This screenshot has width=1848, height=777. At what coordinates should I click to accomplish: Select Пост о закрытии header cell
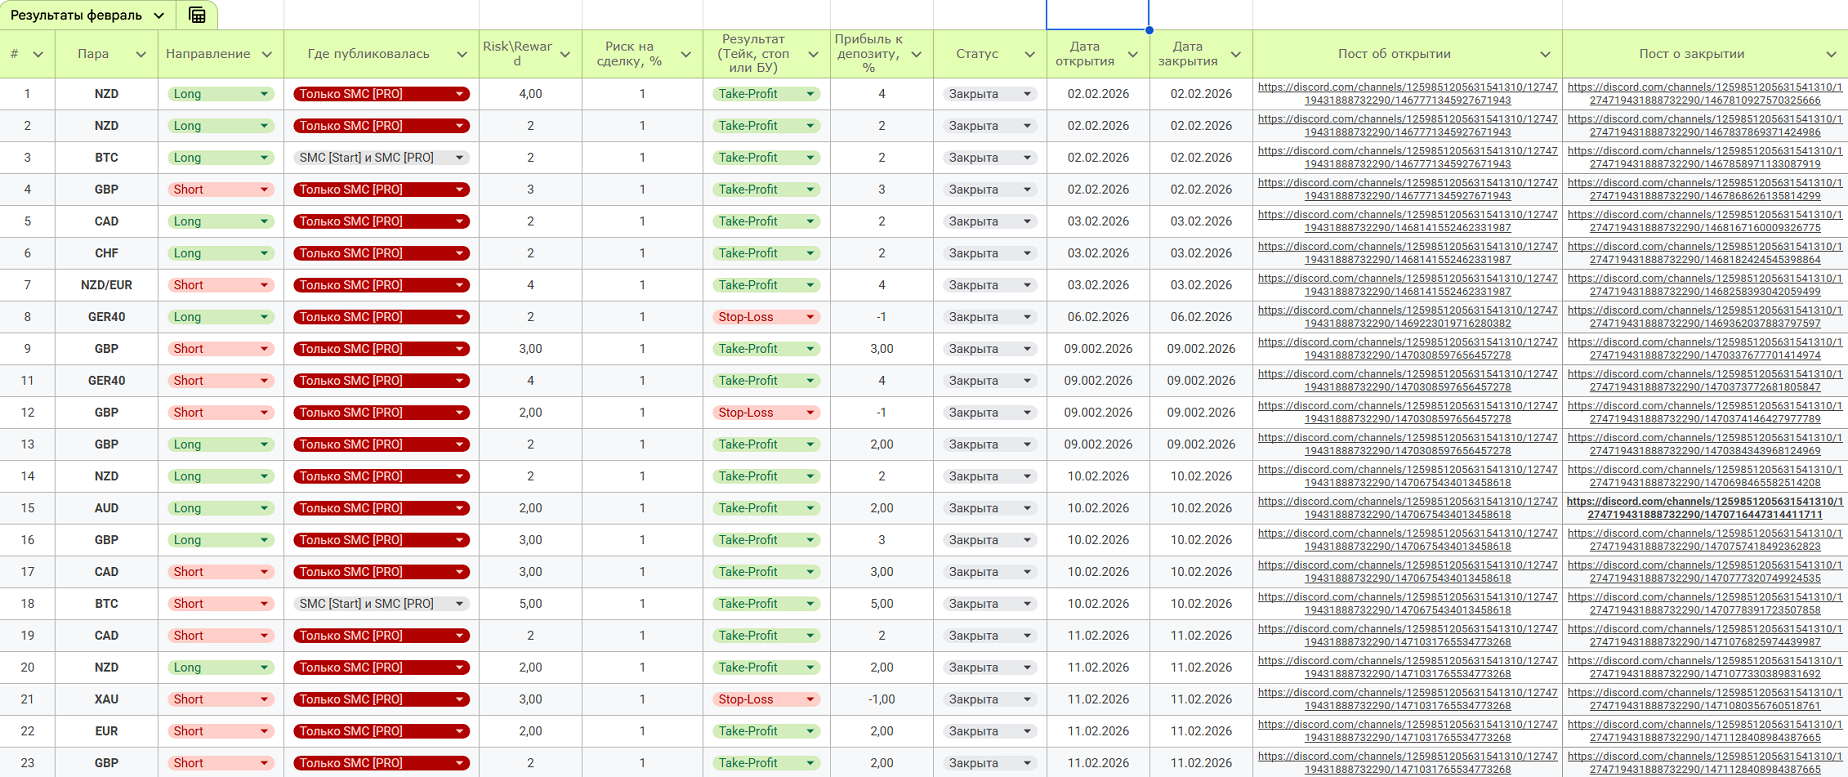[1705, 54]
